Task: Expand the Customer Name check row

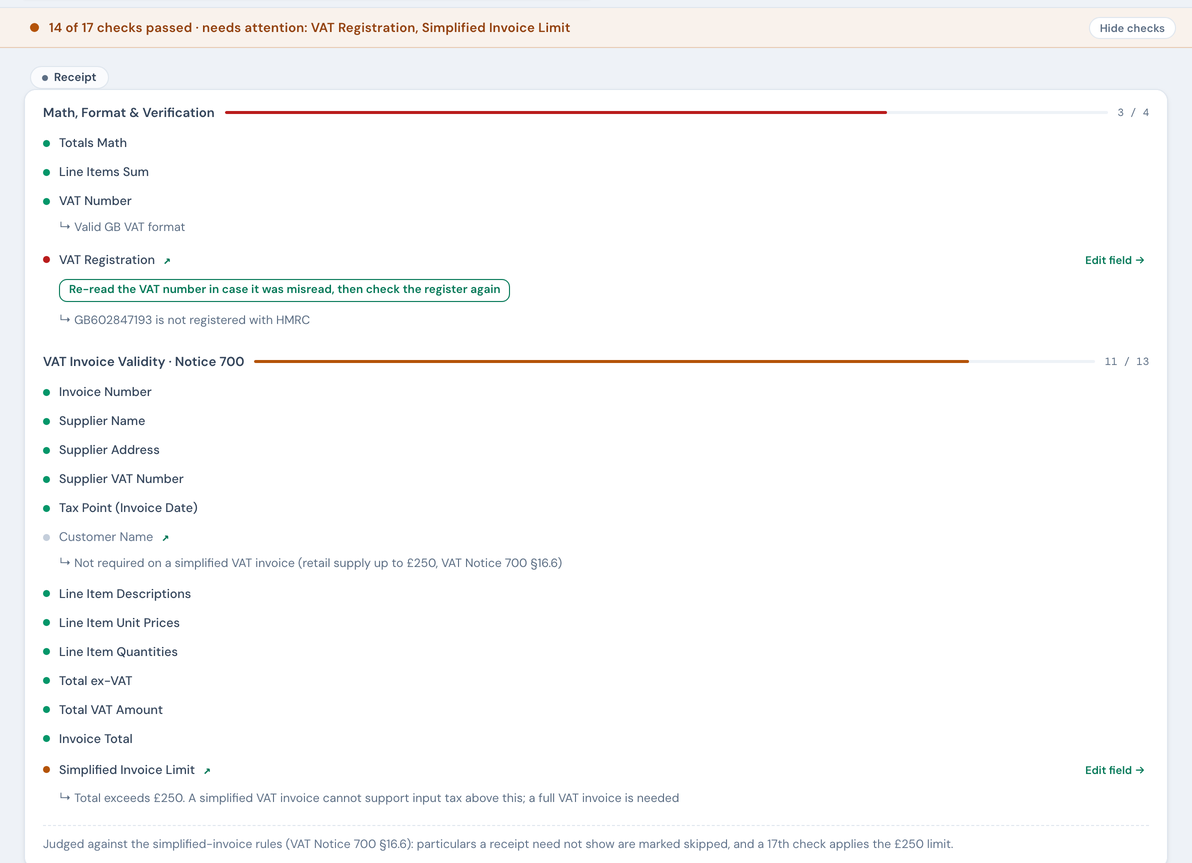Action: tap(595, 537)
